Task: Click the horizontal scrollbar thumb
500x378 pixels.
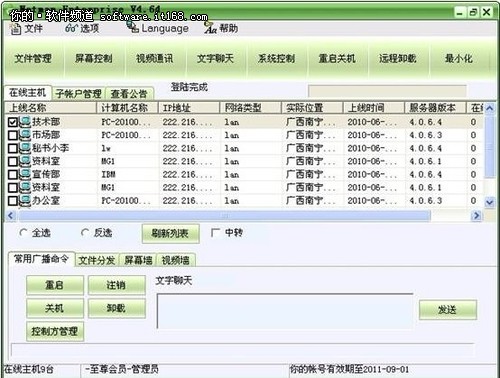Action: coord(225,216)
